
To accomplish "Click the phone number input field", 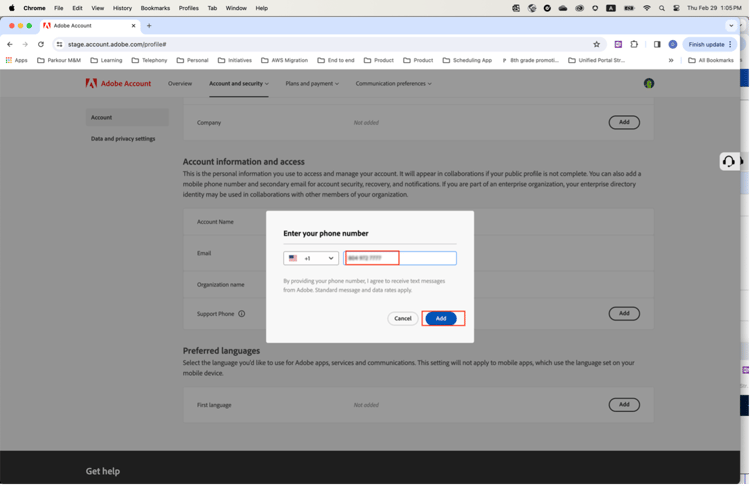I will [400, 258].
